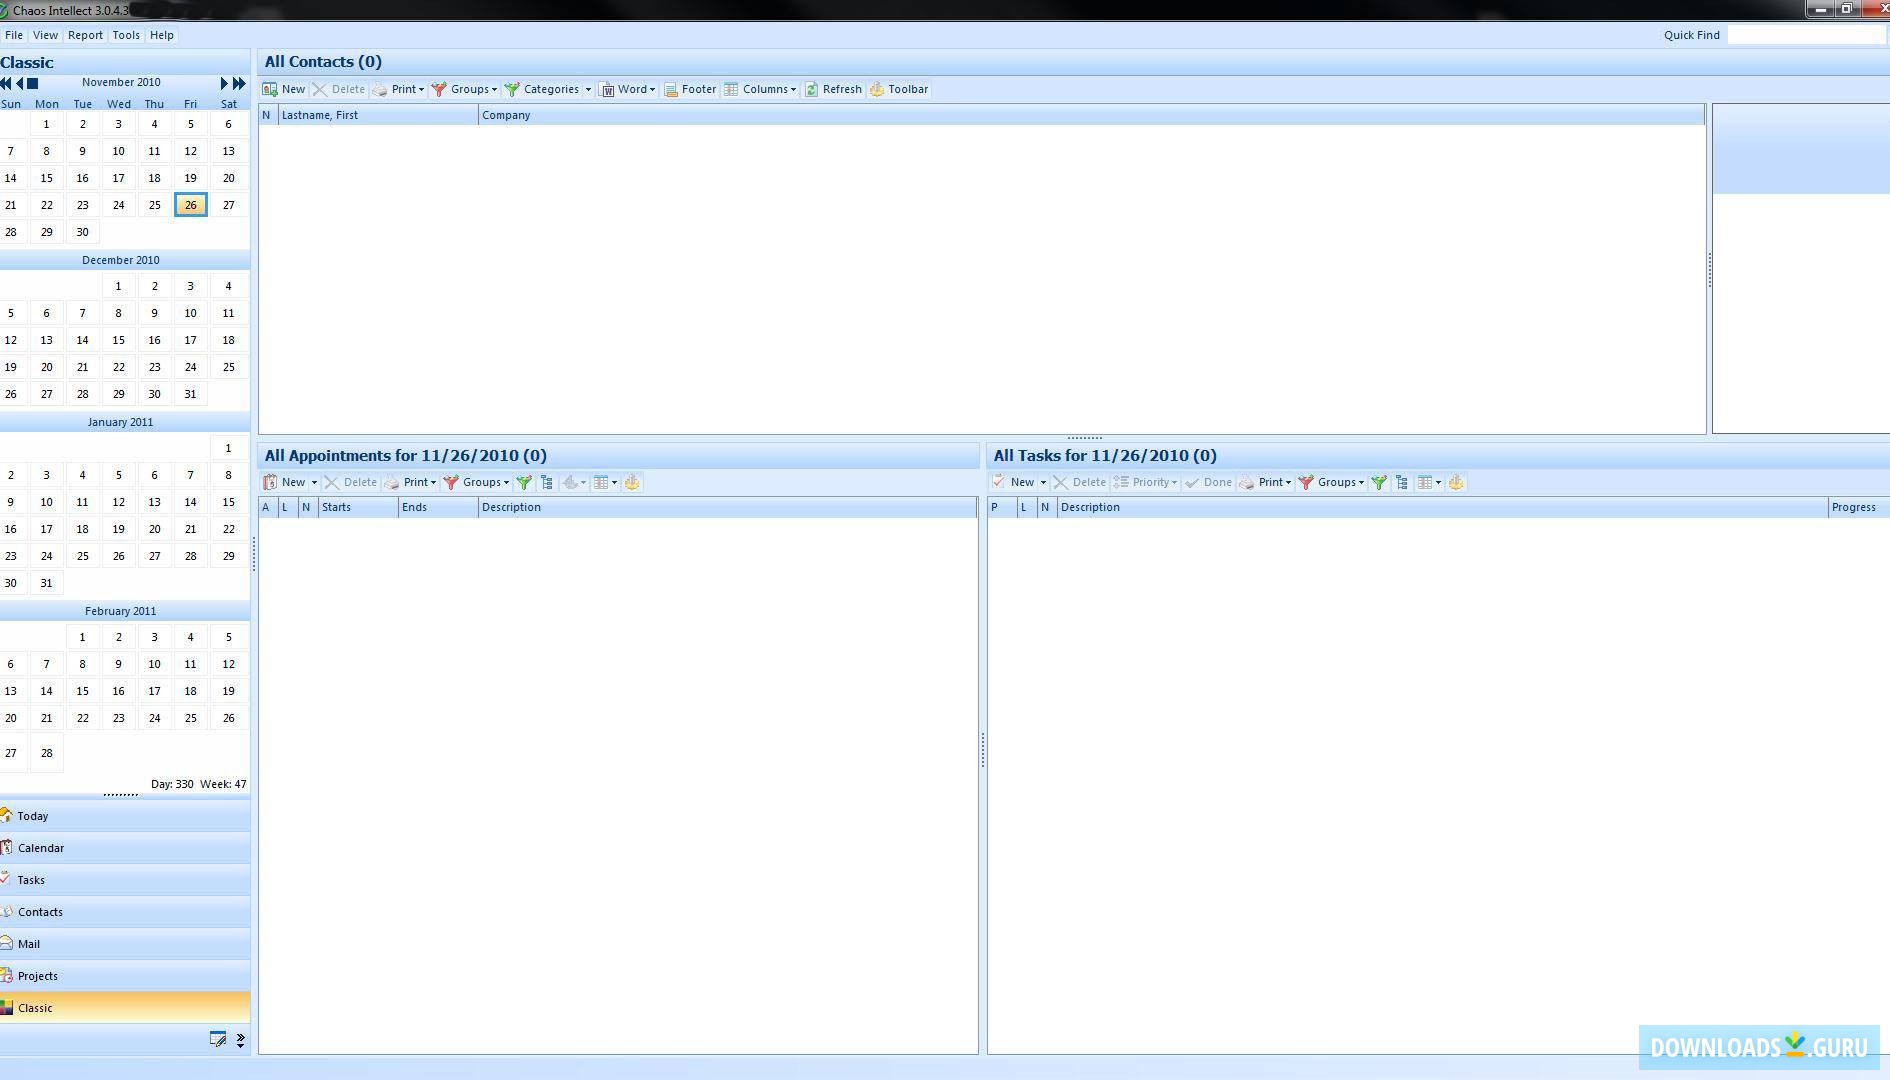Screen dimensions: 1890x1080
Task: Open Groups dropdown in Tasks toolbar
Action: pos(1332,482)
